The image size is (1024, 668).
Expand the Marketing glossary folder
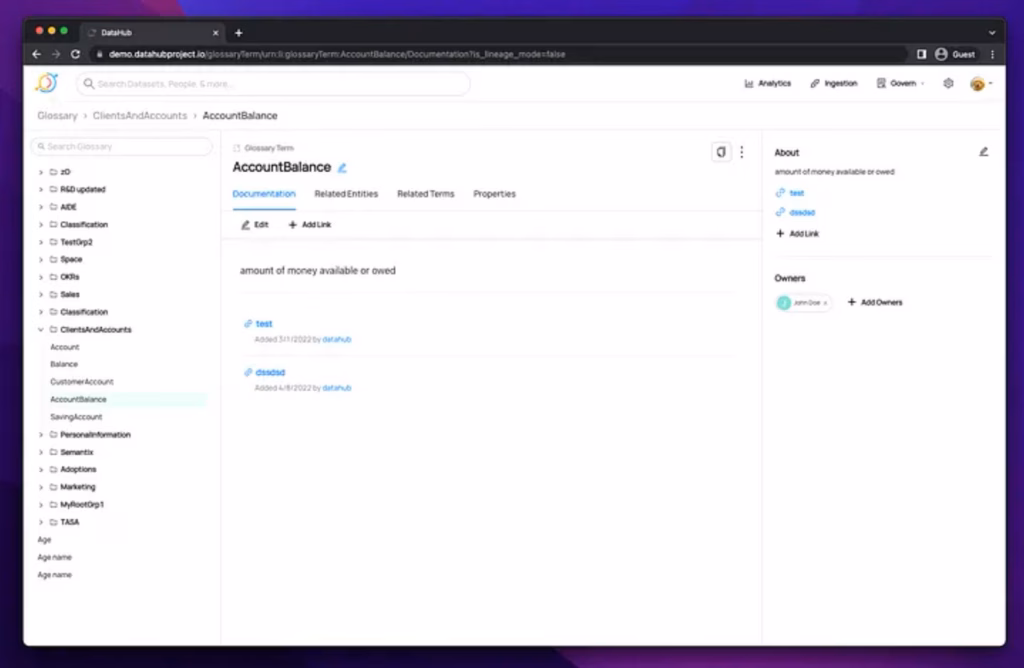pos(41,487)
